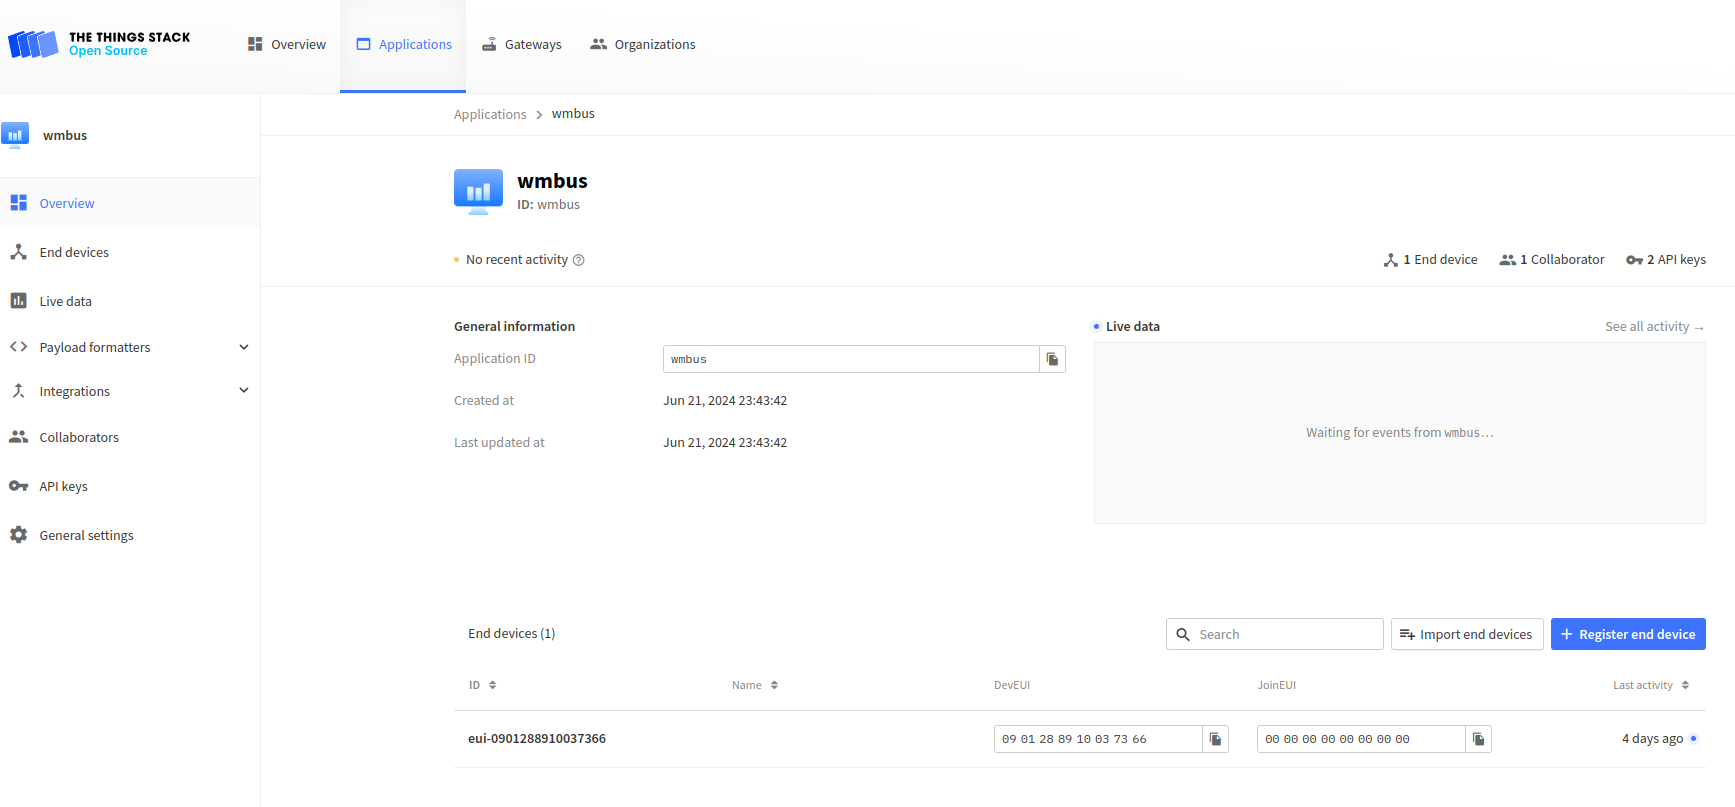The height and width of the screenshot is (807, 1735).
Task: Click The Things Stack logo
Action: point(99,44)
